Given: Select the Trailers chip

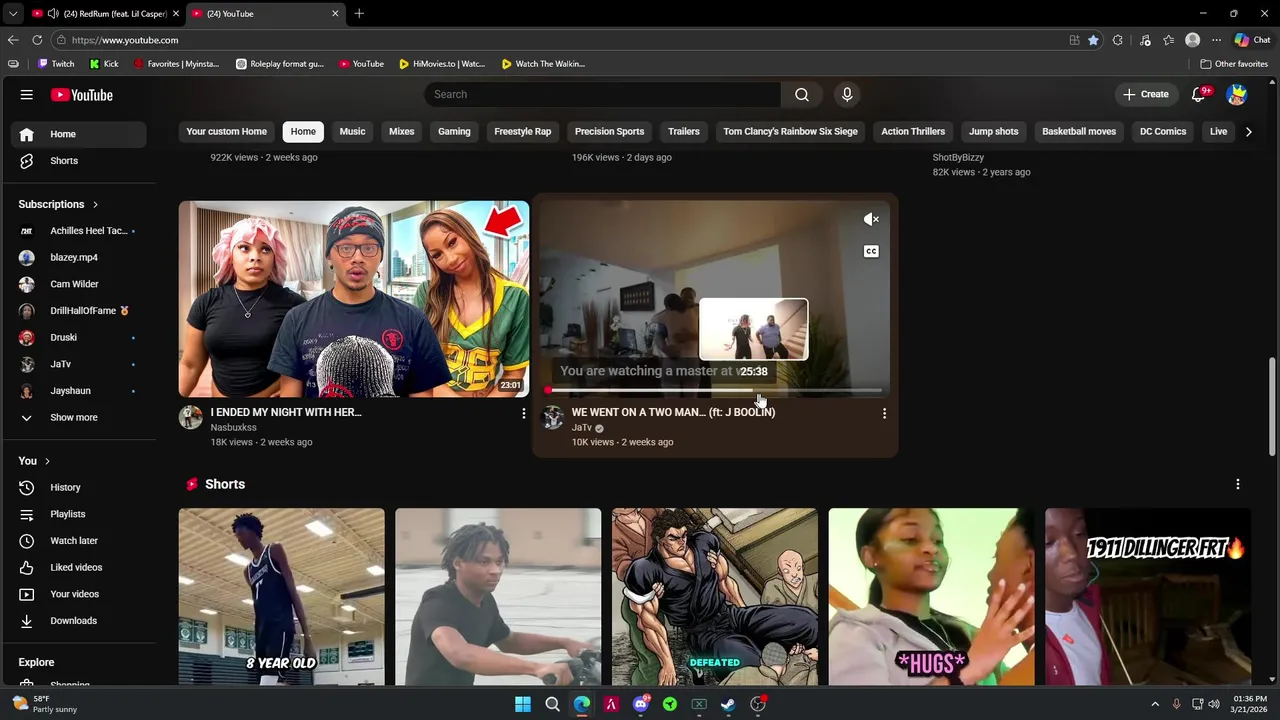Looking at the screenshot, I should (x=684, y=132).
